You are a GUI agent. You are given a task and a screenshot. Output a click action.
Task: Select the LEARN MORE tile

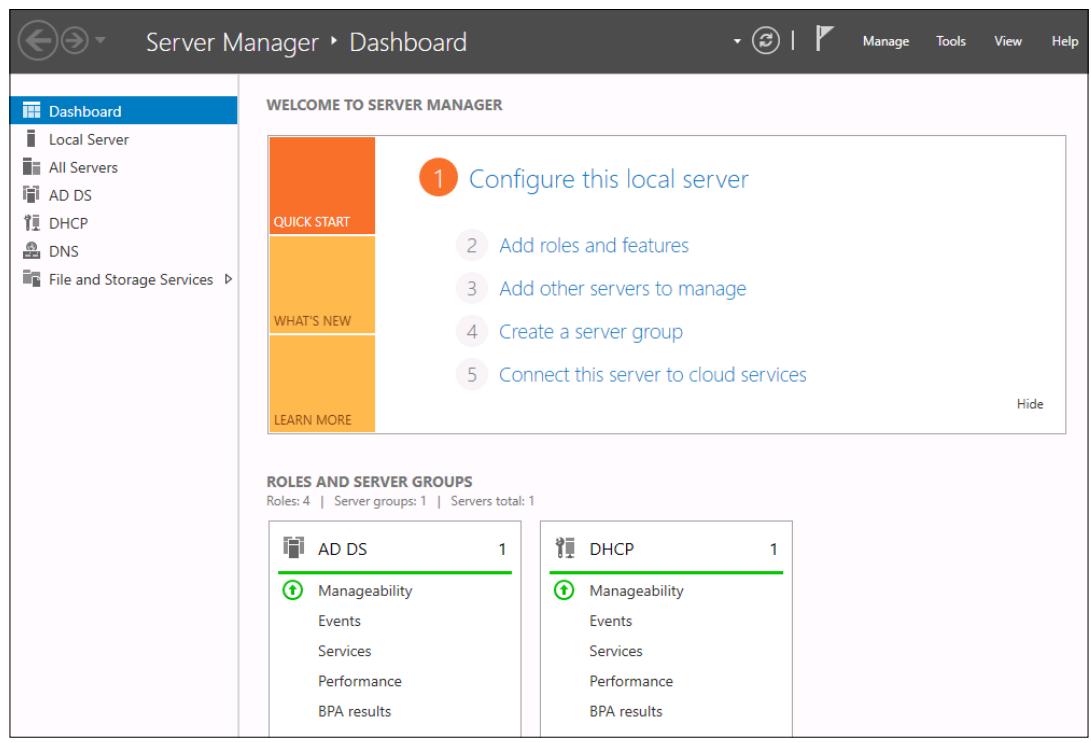322,383
